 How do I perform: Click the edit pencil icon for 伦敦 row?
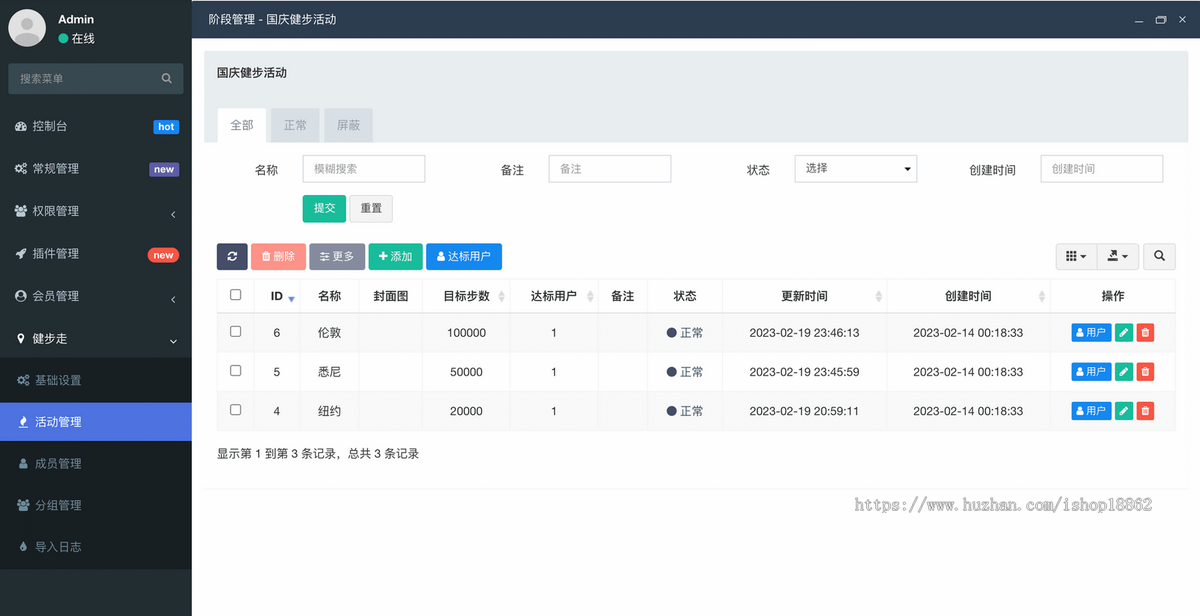point(1122,332)
